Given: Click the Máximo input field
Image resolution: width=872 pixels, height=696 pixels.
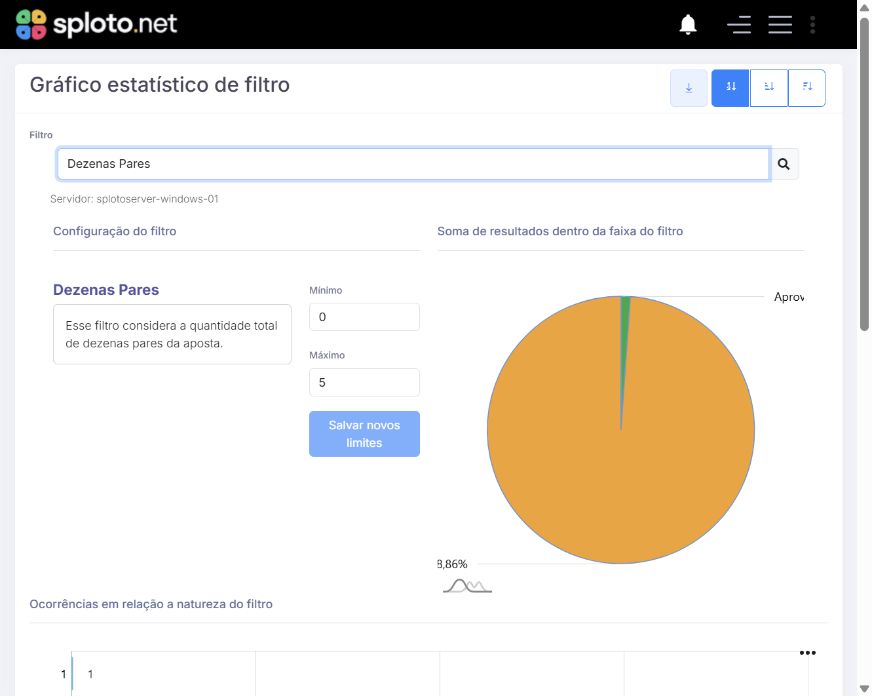Looking at the screenshot, I should click(x=364, y=382).
